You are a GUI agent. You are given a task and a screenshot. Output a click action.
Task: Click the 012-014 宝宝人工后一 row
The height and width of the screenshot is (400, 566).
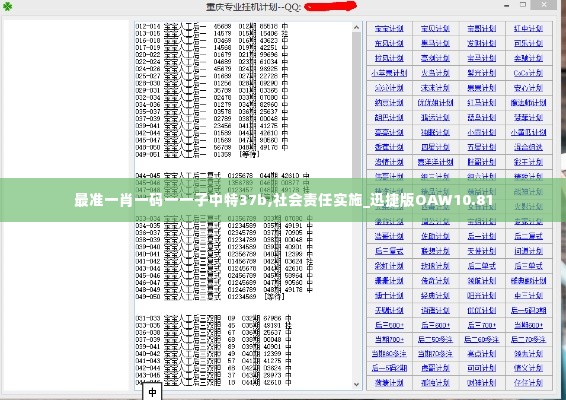[x=212, y=26]
